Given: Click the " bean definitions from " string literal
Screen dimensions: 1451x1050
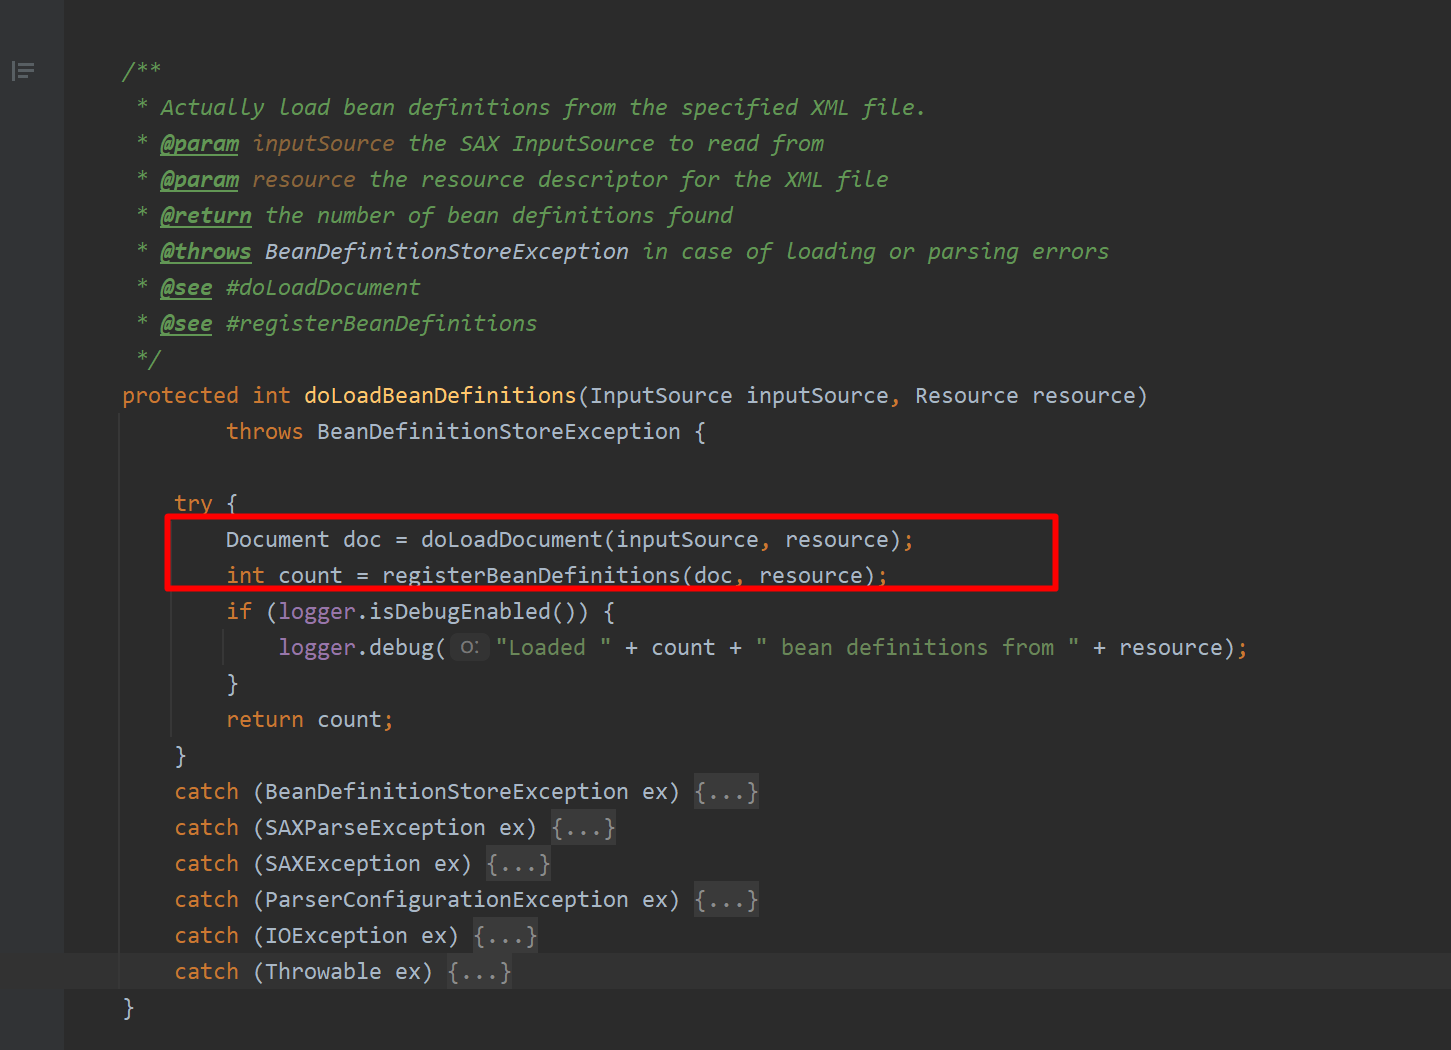Looking at the screenshot, I should coord(917,648).
